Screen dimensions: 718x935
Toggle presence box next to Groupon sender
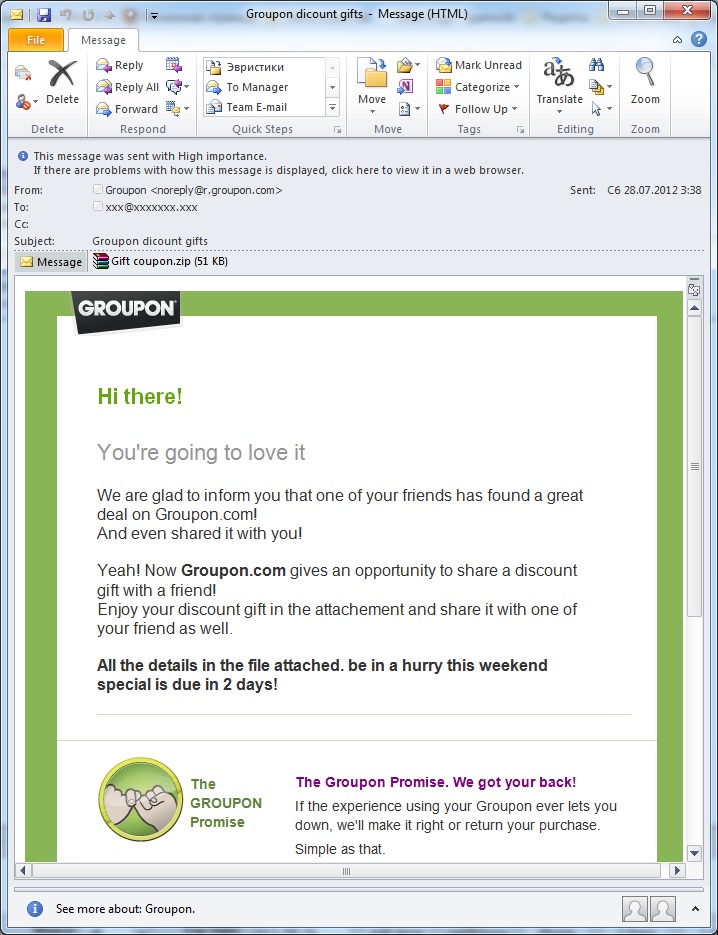(98, 189)
